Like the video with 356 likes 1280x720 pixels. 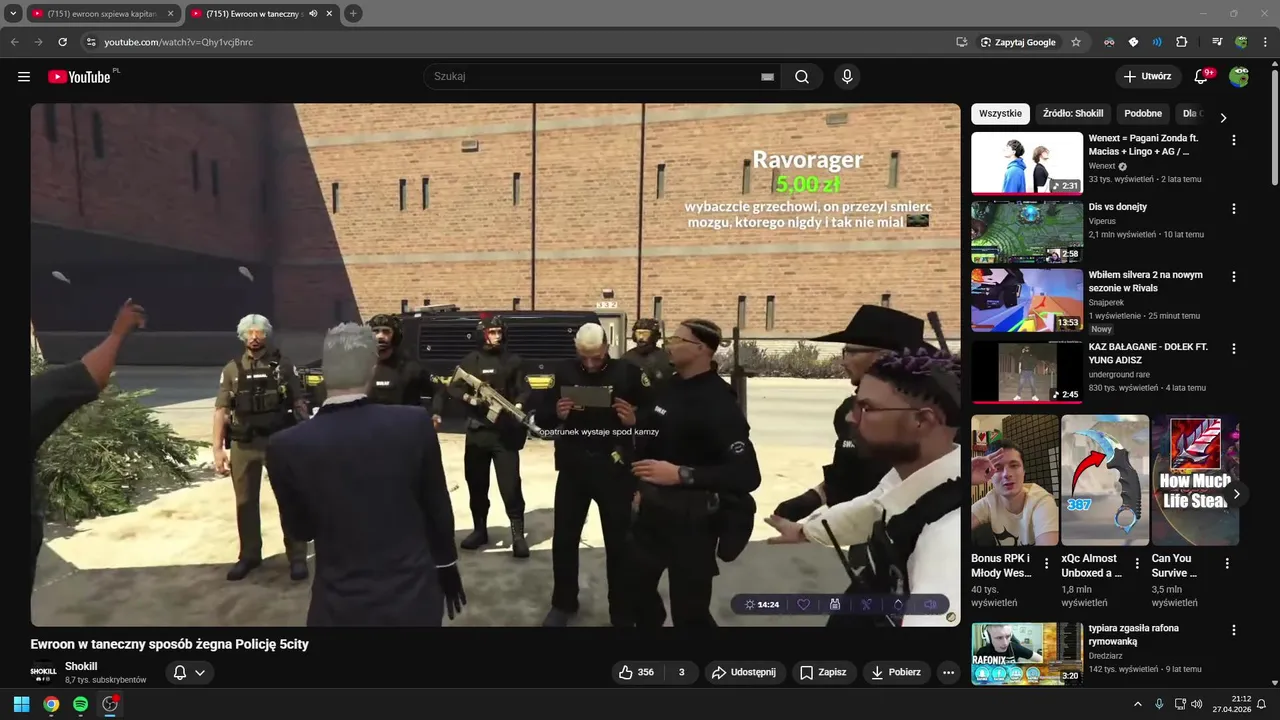click(x=637, y=673)
